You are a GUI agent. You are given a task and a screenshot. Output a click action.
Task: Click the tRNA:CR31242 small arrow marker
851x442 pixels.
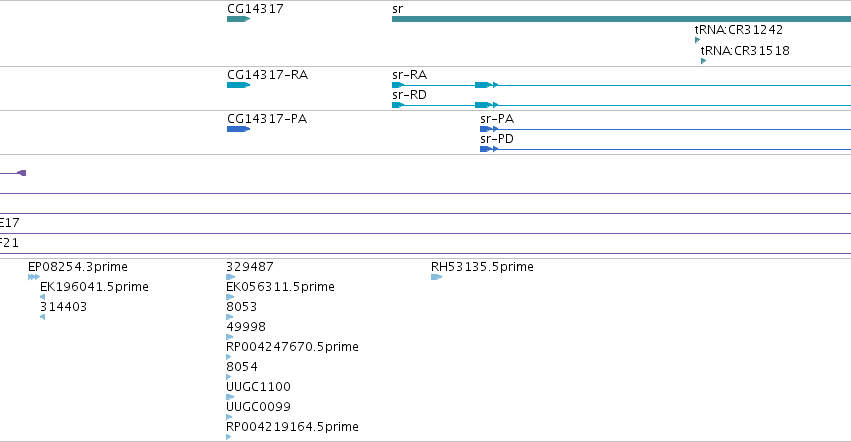697,40
